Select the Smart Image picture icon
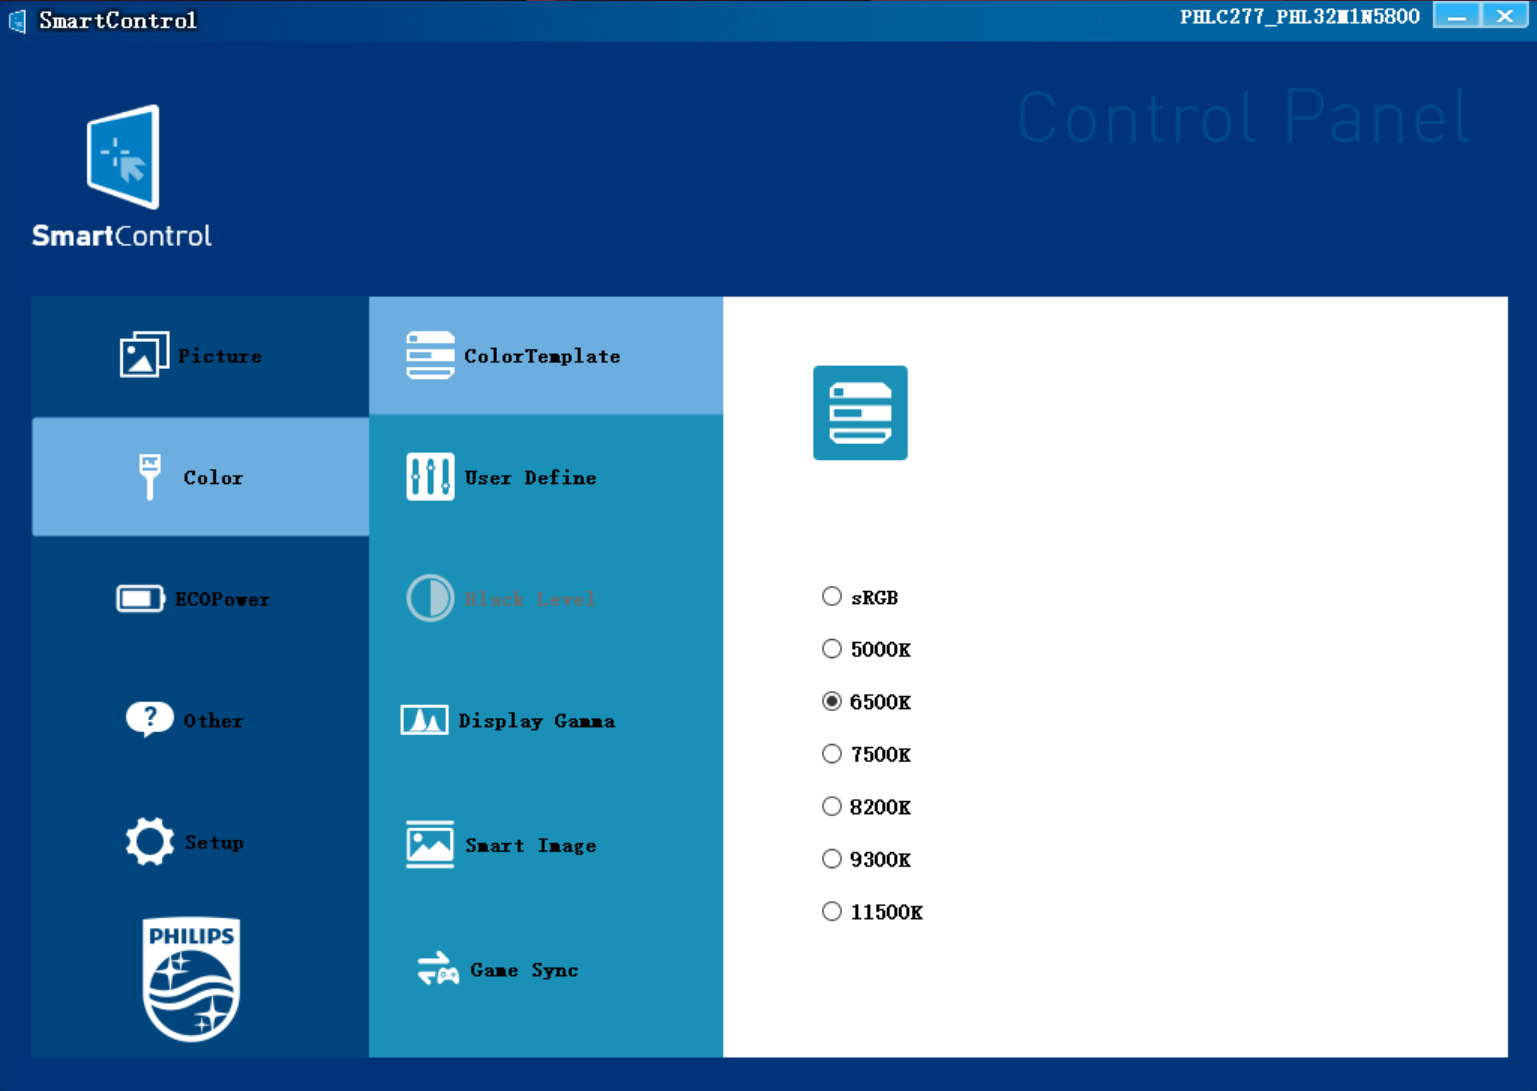Screen dimensions: 1537x1091 click(x=430, y=844)
